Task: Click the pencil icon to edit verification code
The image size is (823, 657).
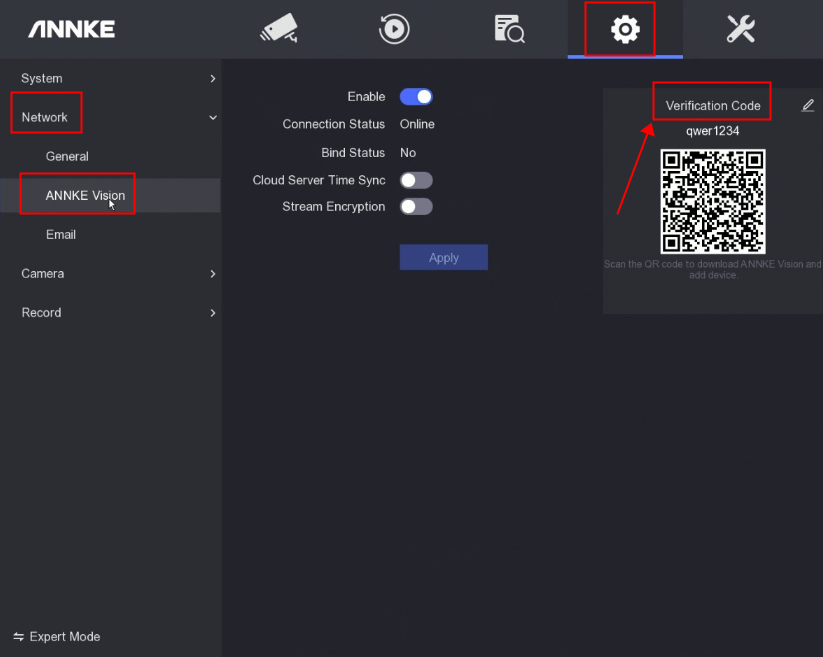Action: coord(808,103)
